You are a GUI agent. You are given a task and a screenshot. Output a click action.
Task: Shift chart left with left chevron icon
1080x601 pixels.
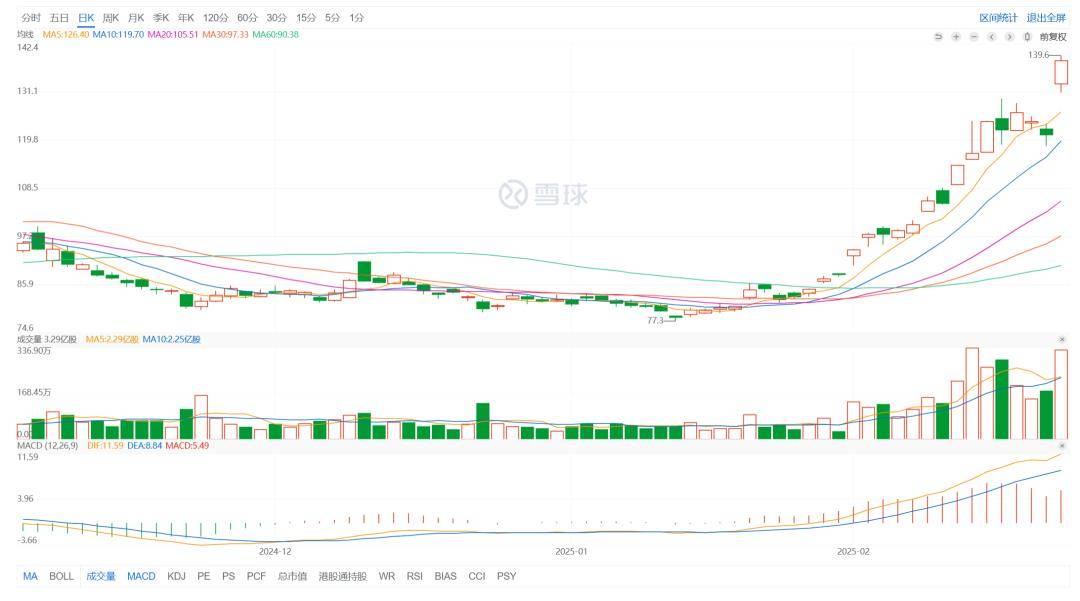pyautogui.click(x=991, y=36)
